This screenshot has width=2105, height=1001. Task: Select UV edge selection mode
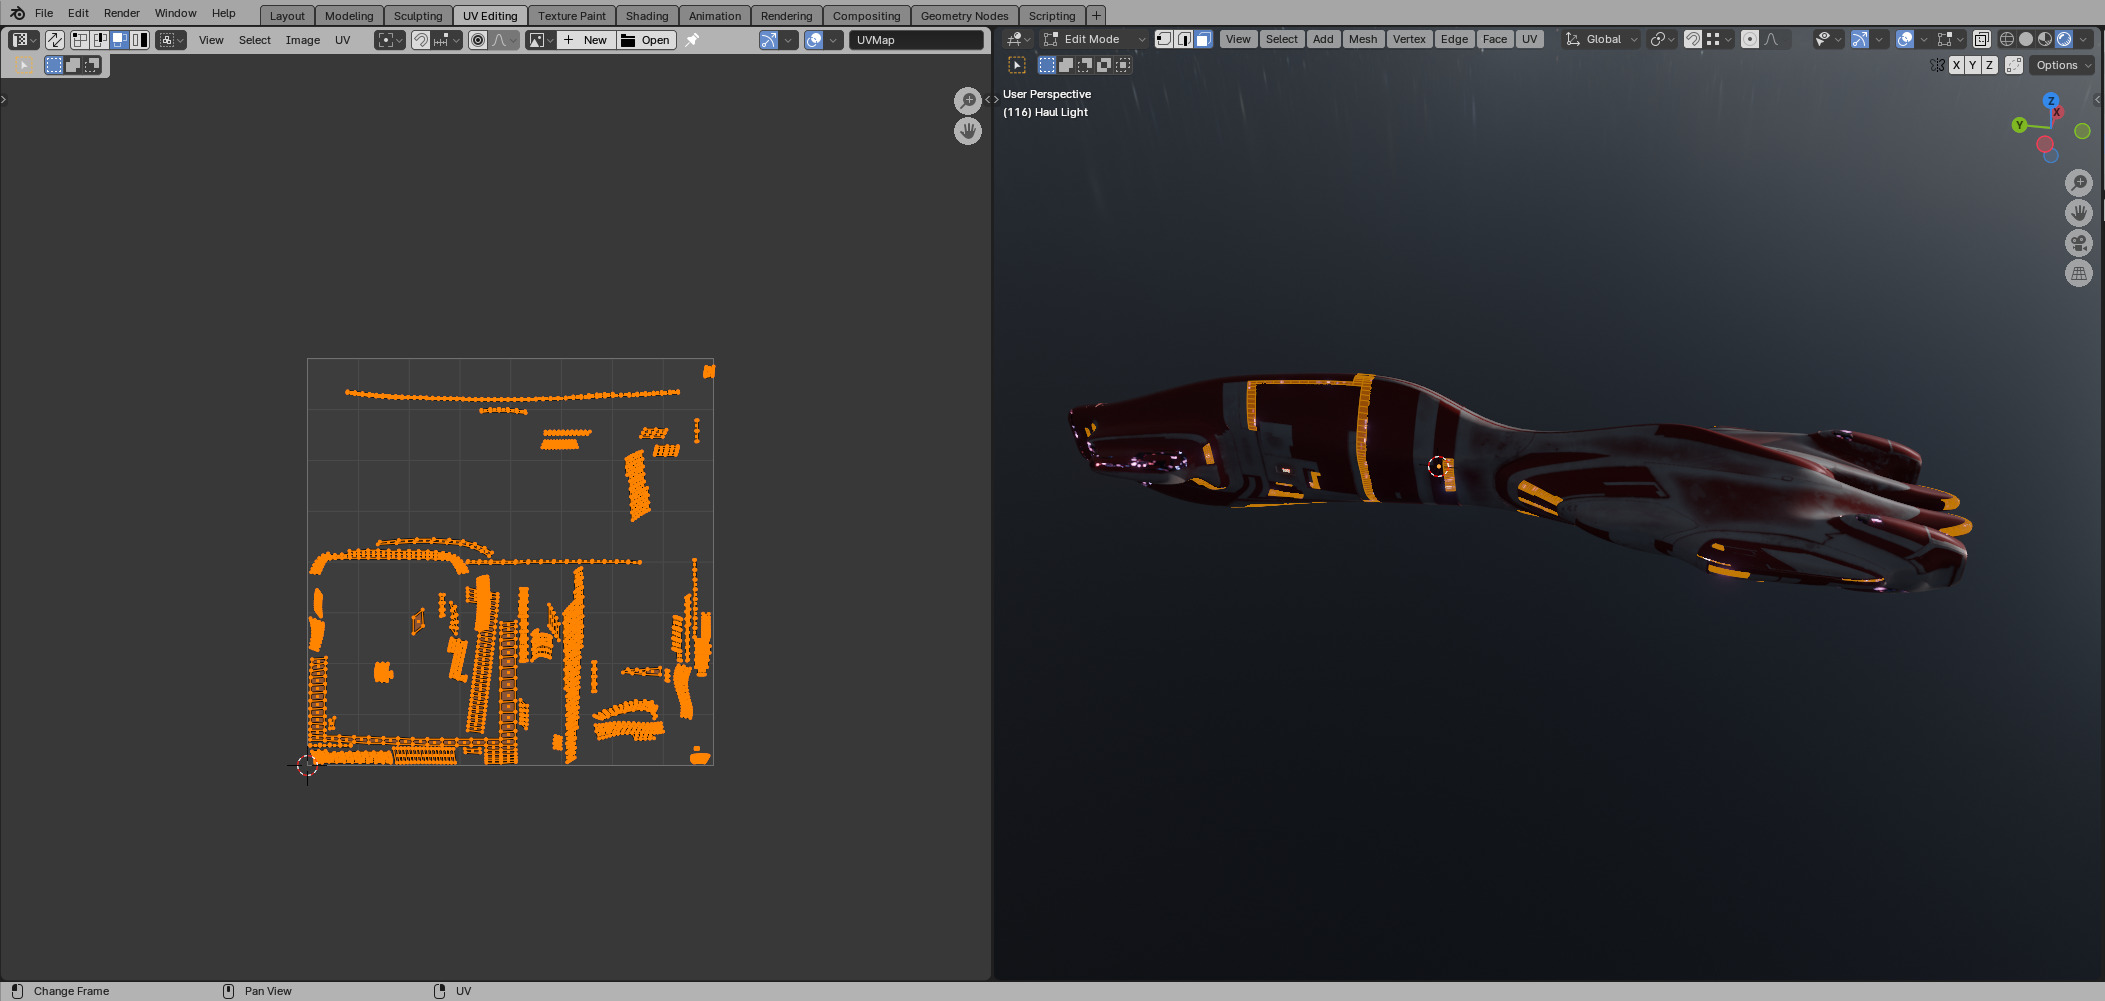(x=99, y=40)
